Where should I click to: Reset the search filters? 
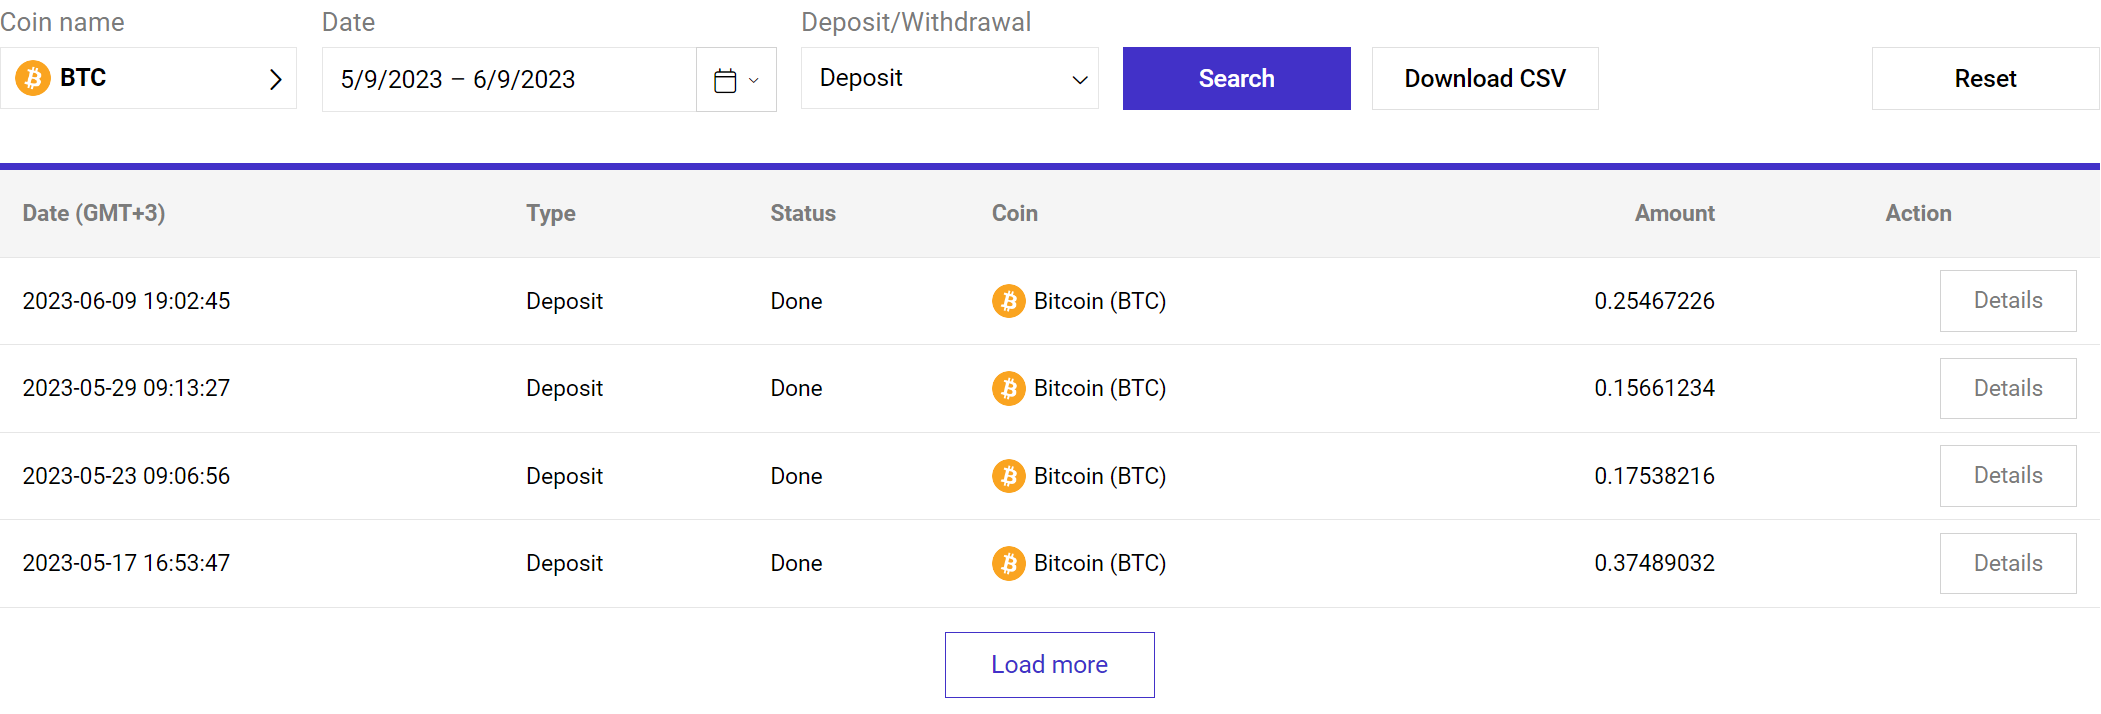tap(1985, 78)
